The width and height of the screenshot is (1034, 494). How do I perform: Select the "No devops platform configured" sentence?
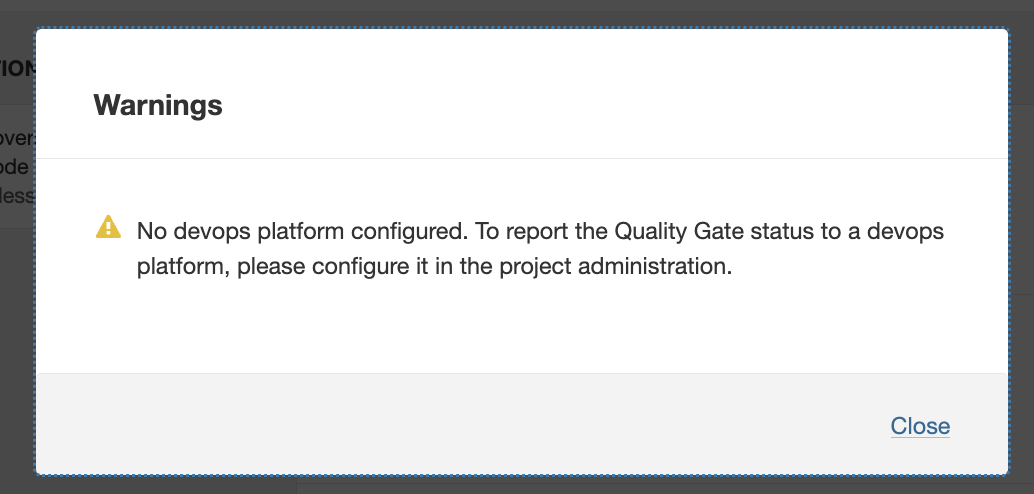coord(301,232)
